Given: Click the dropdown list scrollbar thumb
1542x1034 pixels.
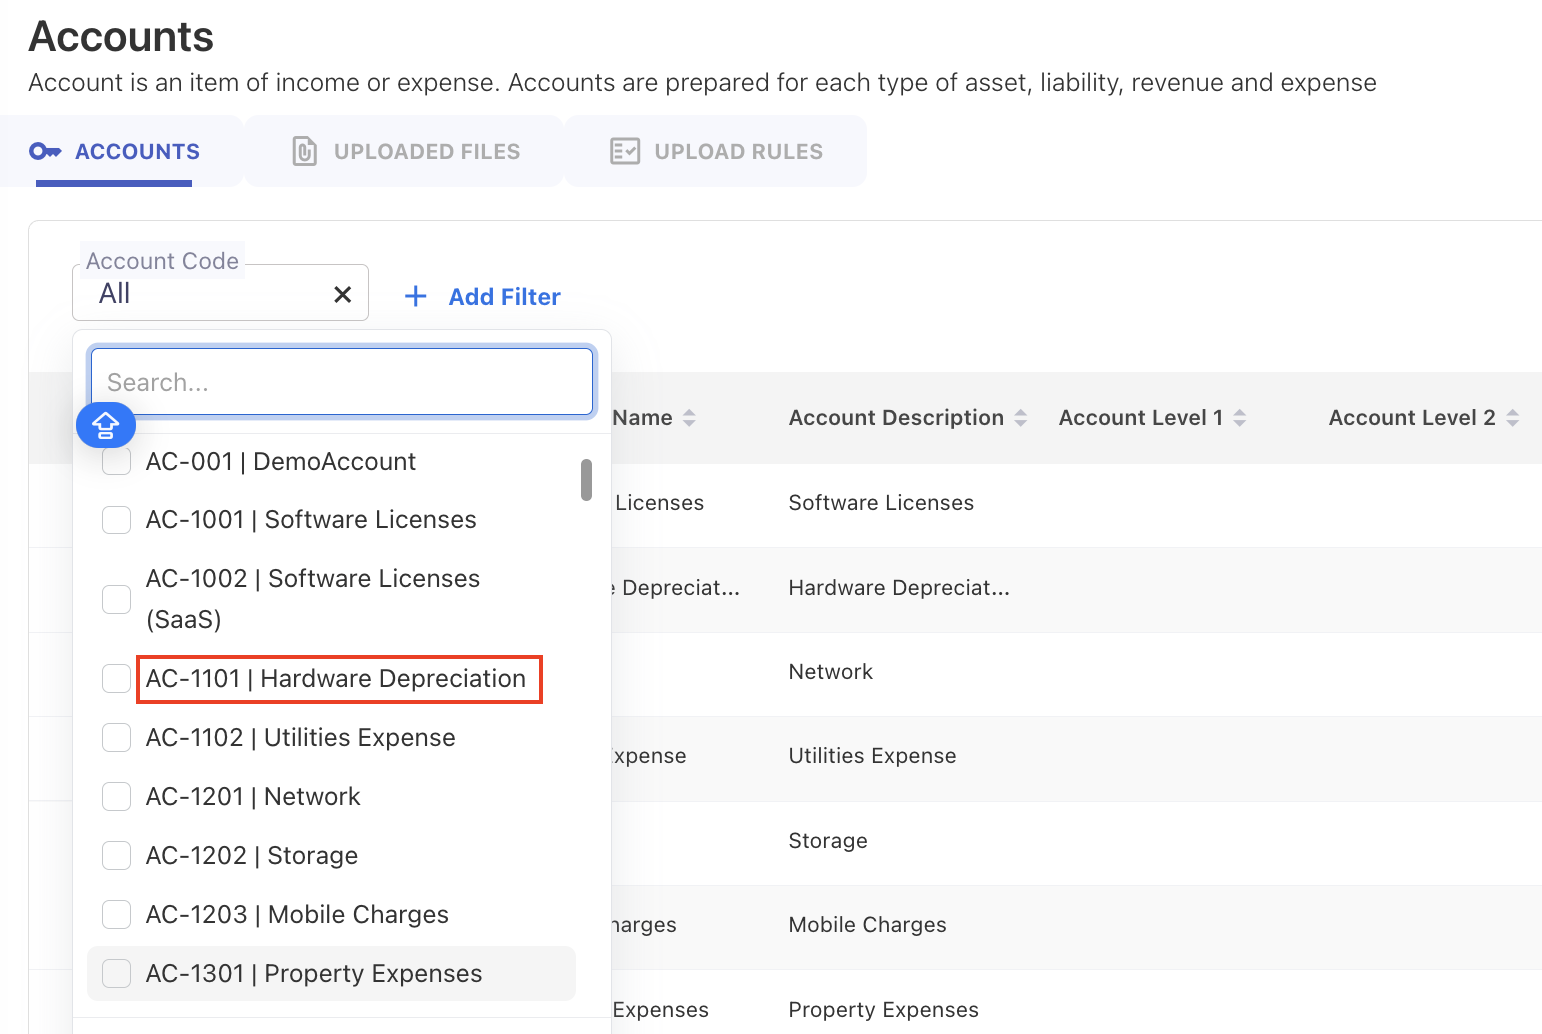Looking at the screenshot, I should 586,480.
